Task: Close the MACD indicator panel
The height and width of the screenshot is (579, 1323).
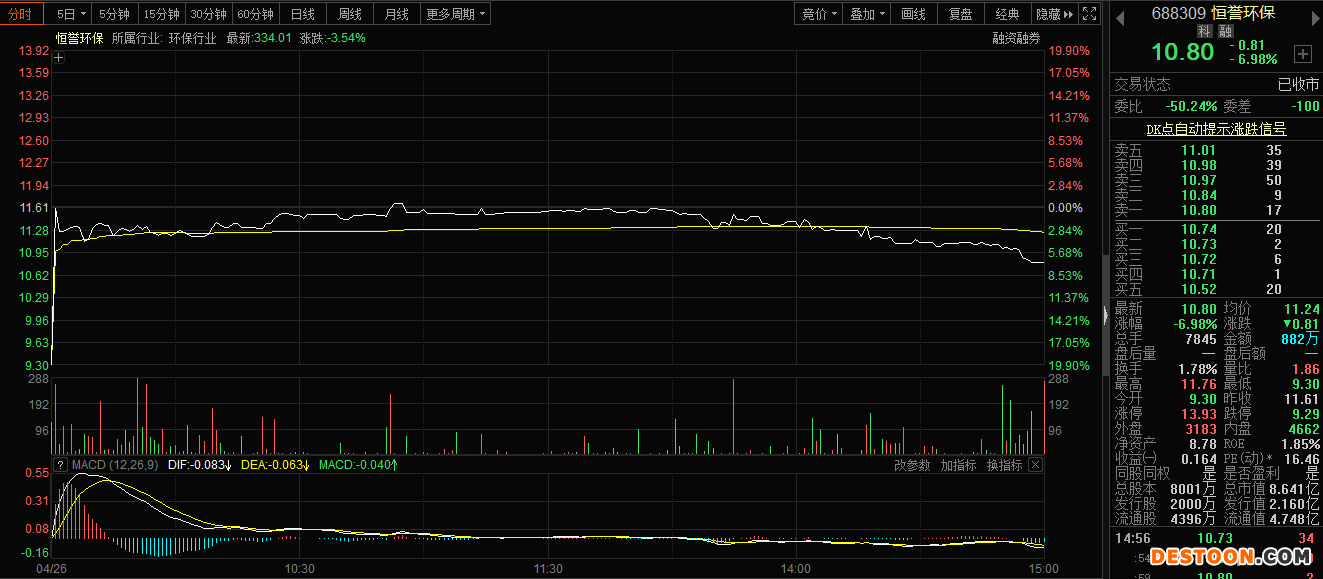Action: tap(1035, 465)
